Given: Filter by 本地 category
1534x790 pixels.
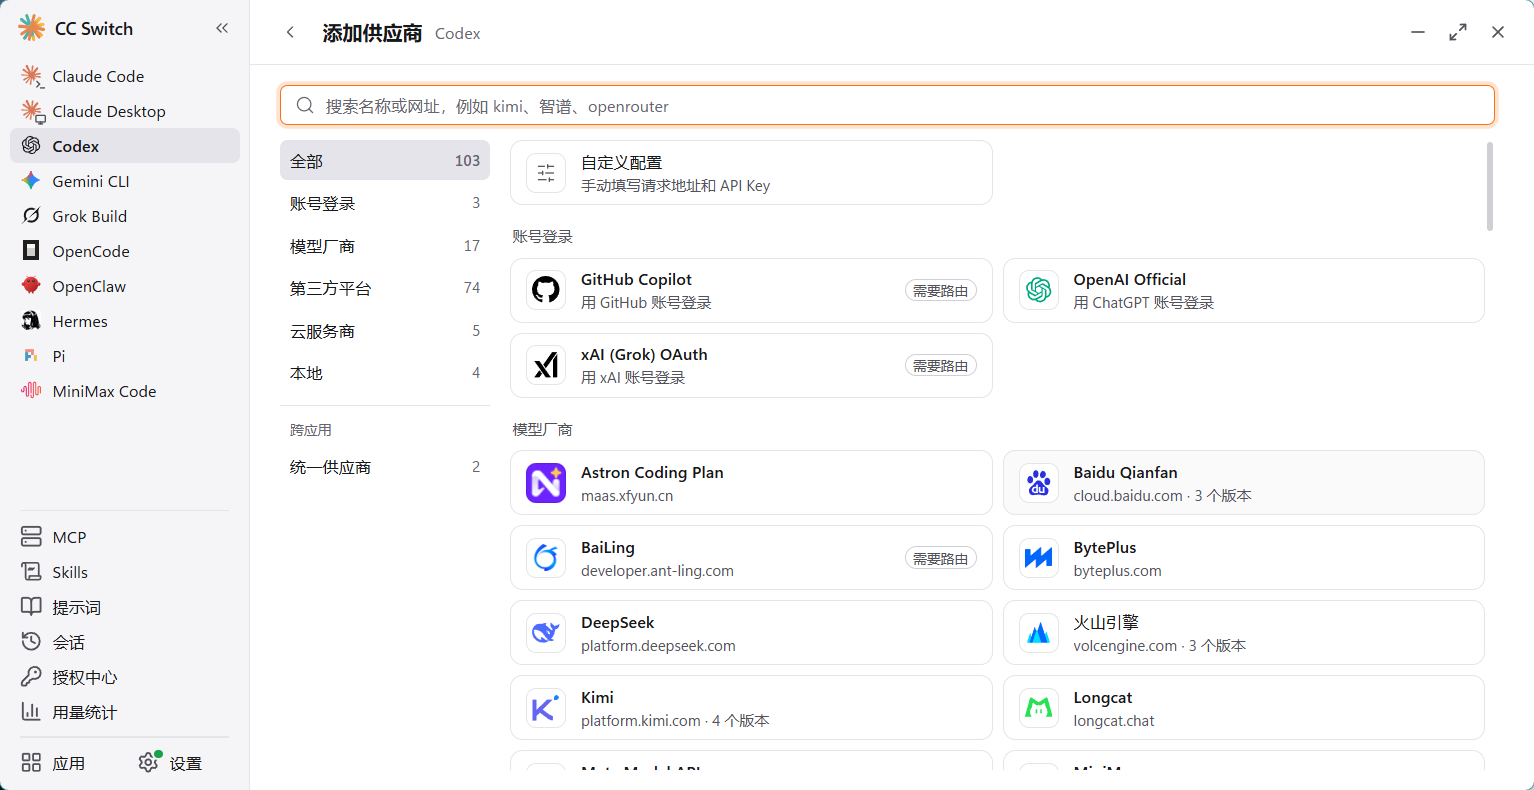Looking at the screenshot, I should pos(385,373).
